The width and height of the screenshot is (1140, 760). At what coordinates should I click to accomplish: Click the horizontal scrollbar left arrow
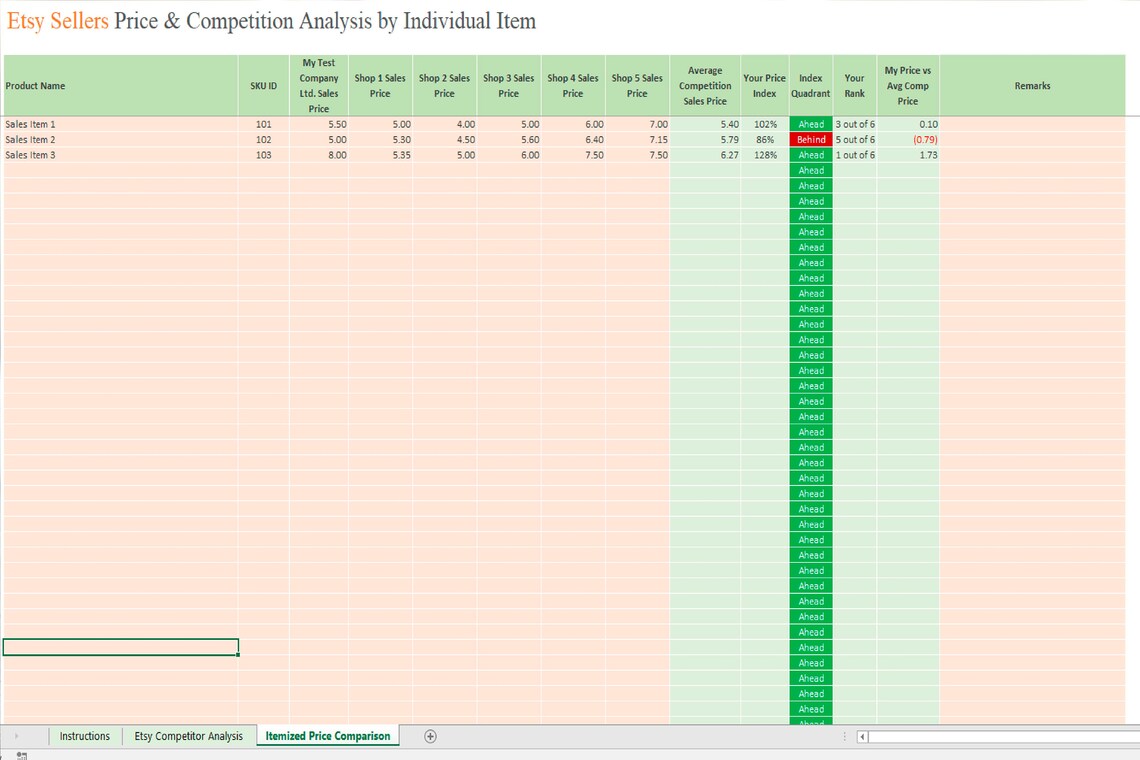coord(861,736)
